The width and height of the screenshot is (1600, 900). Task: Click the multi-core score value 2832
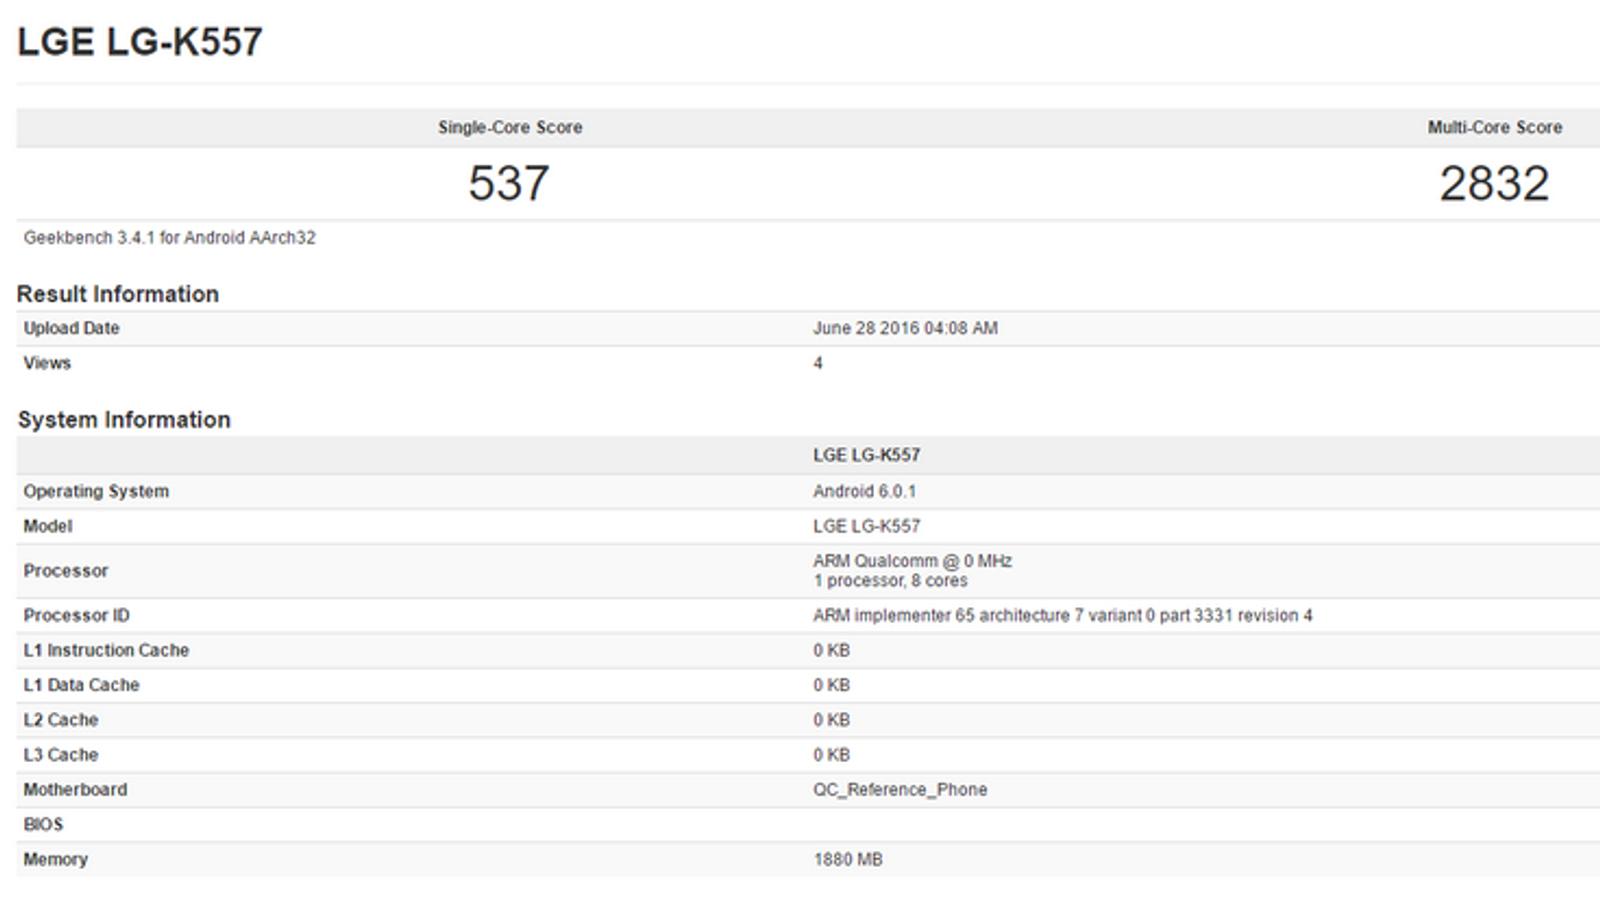coord(1494,183)
